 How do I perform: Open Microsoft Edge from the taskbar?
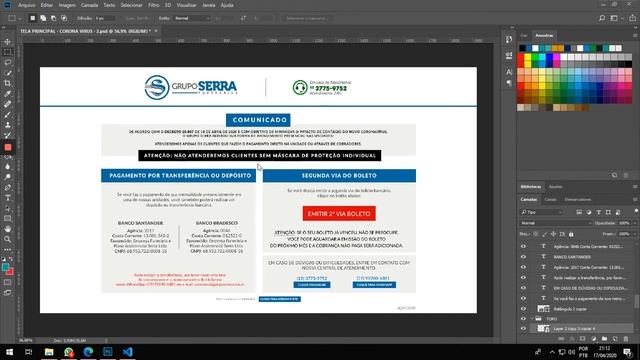point(88,352)
